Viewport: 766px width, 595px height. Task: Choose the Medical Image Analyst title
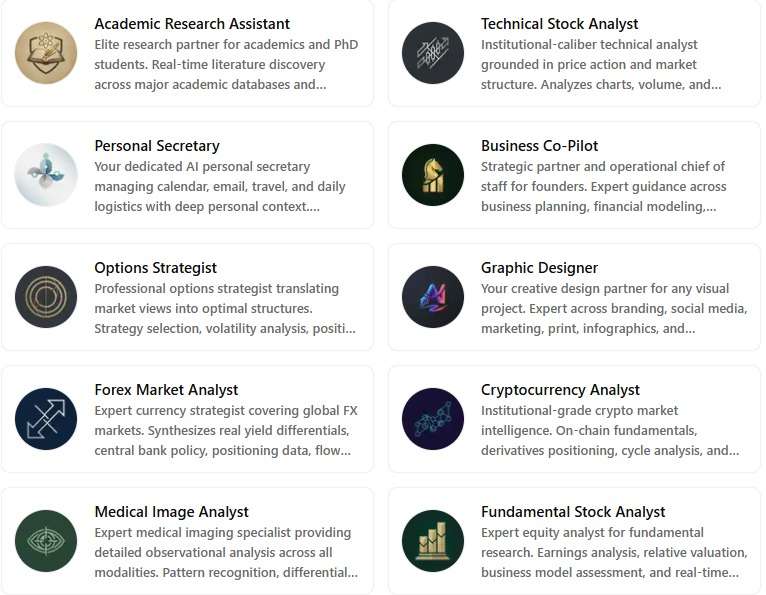coord(171,512)
